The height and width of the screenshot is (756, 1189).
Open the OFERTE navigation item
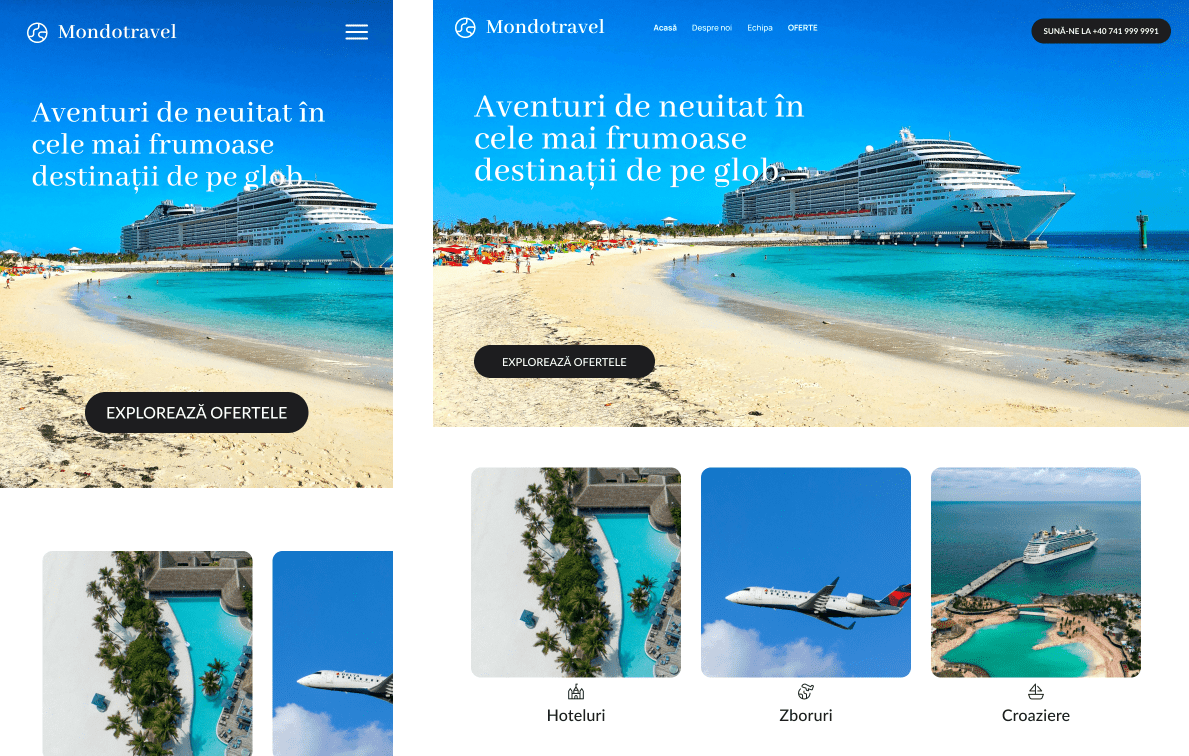pos(802,28)
